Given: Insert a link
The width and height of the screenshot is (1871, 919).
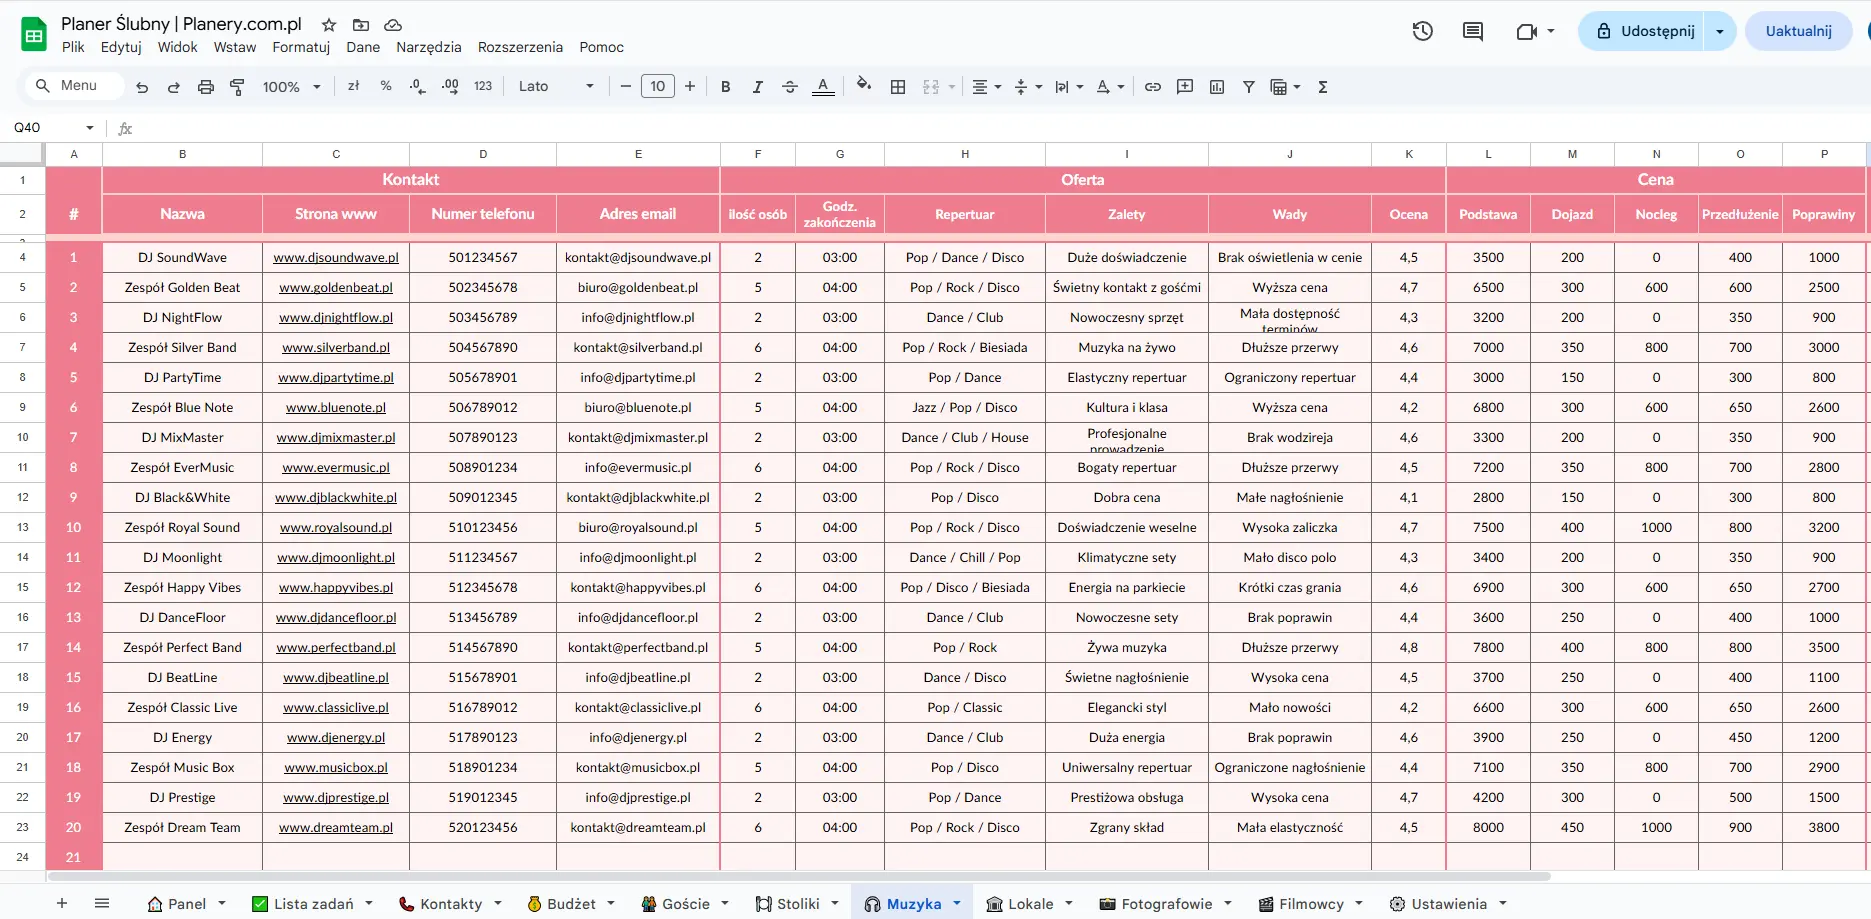Looking at the screenshot, I should (1153, 87).
